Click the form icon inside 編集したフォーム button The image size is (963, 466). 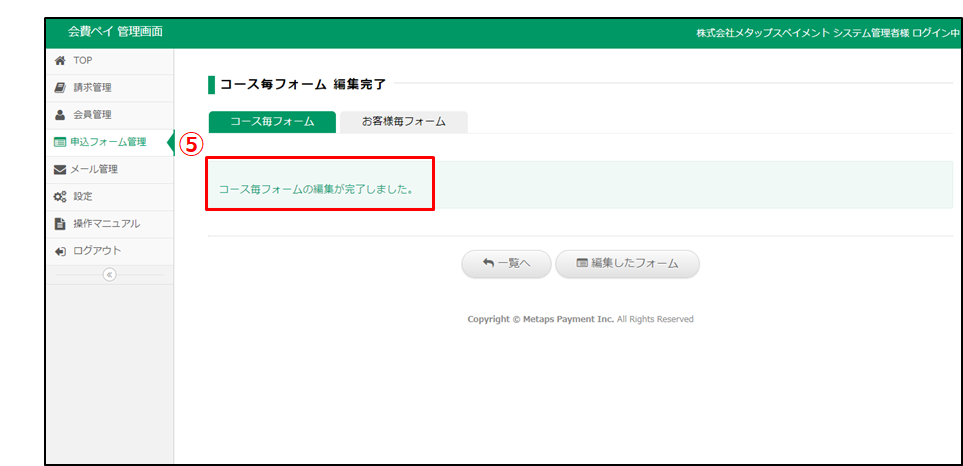581,264
